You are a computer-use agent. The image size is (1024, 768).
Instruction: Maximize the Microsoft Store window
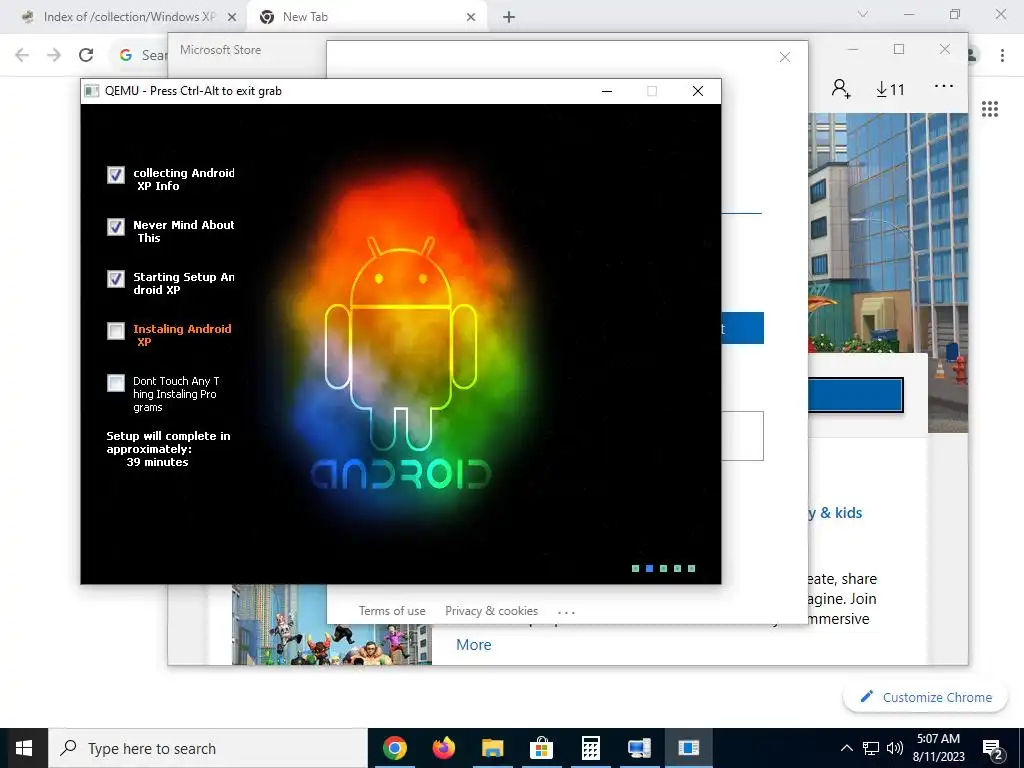point(899,49)
